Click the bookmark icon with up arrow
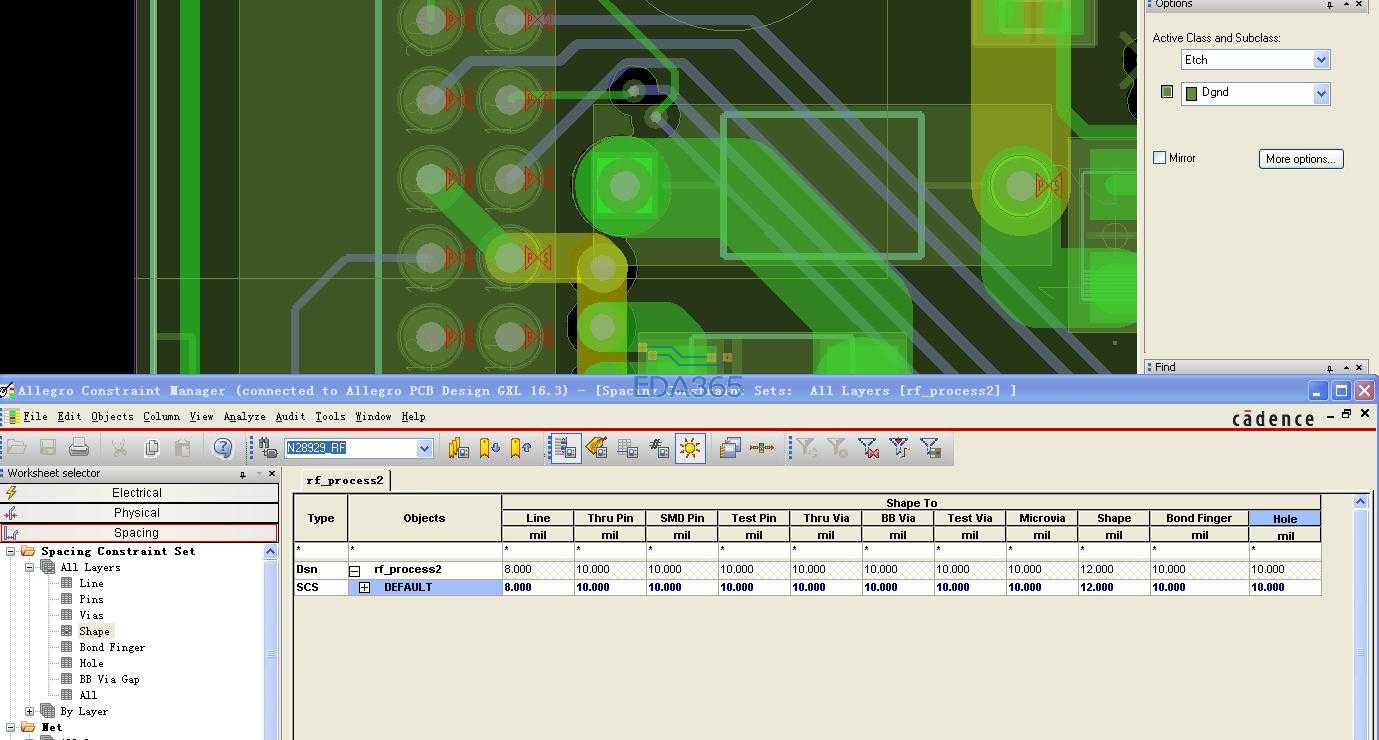The height and width of the screenshot is (740, 1379). [521, 448]
